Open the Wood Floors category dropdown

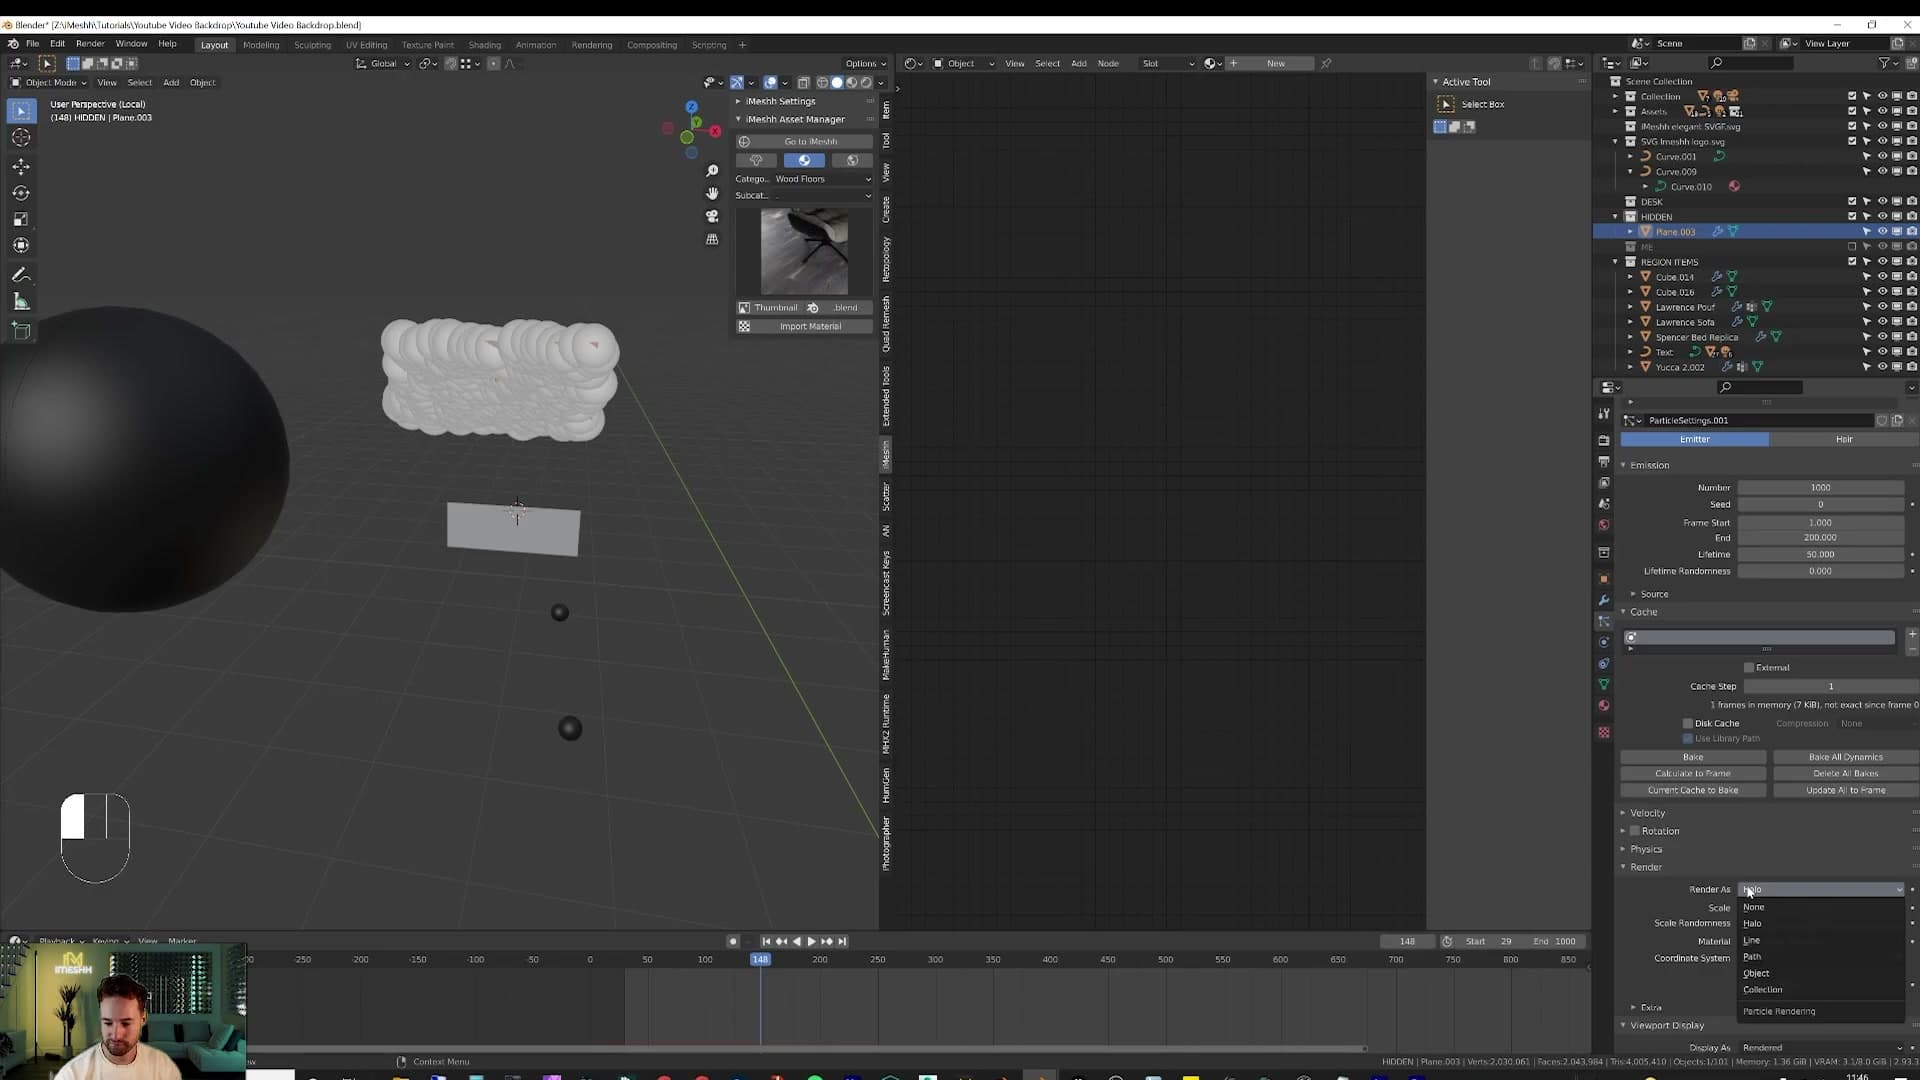click(822, 179)
